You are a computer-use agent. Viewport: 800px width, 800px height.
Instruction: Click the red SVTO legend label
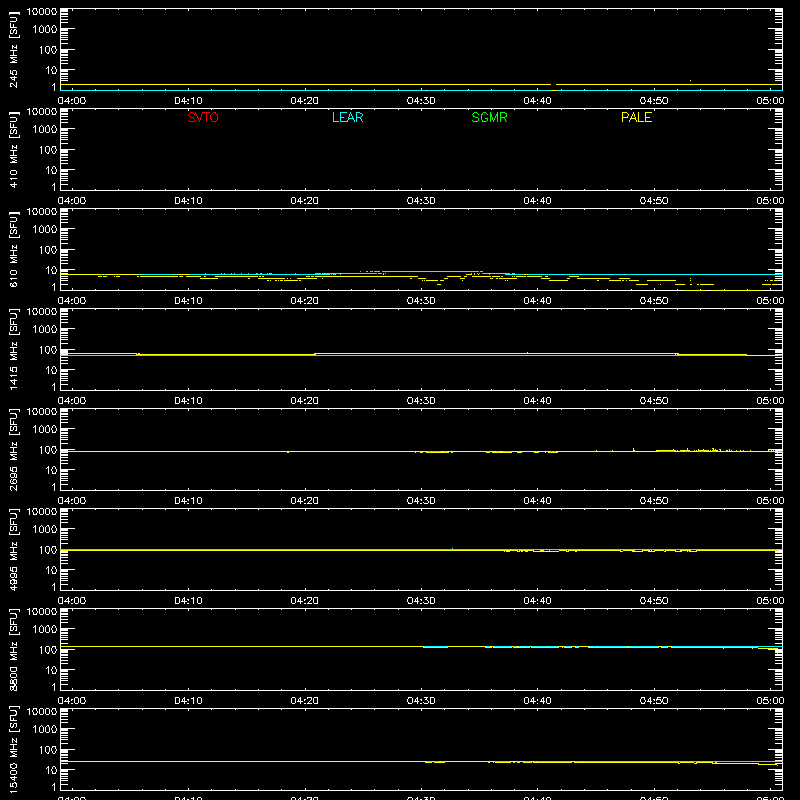tap(203, 117)
